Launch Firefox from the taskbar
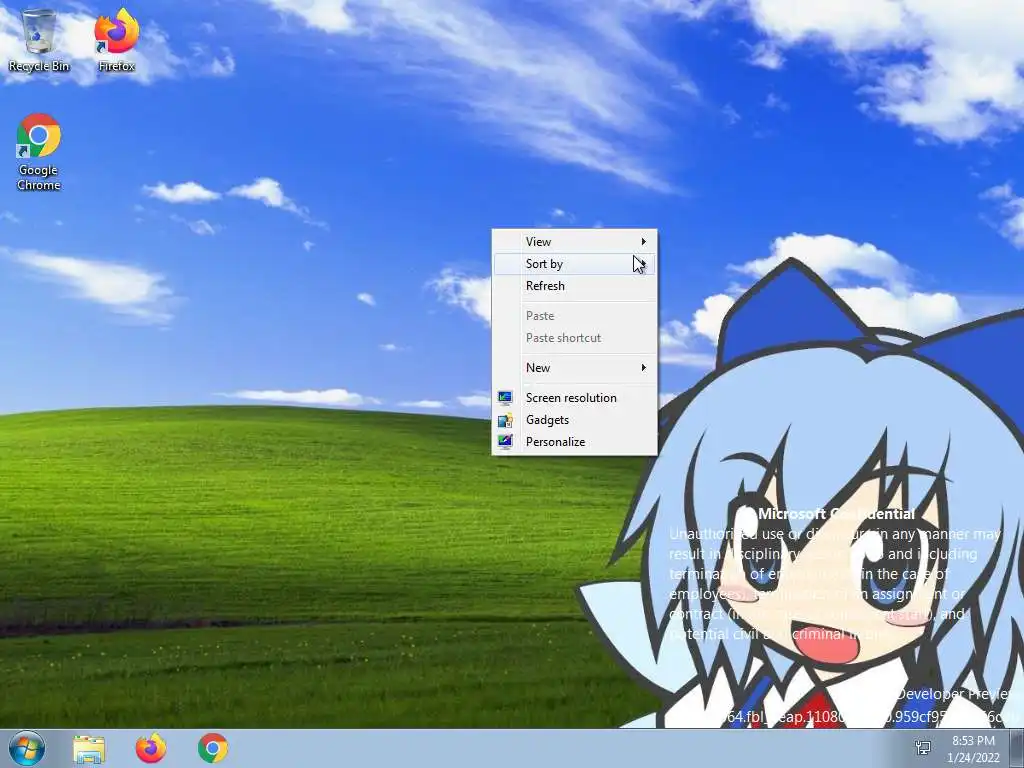The height and width of the screenshot is (768, 1024). point(151,748)
